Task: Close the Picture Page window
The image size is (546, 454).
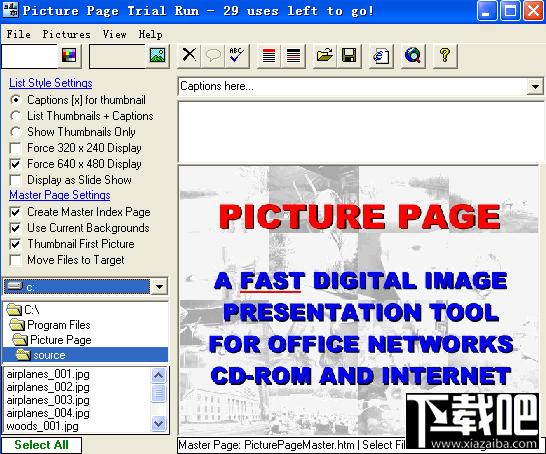Action: coord(534,11)
